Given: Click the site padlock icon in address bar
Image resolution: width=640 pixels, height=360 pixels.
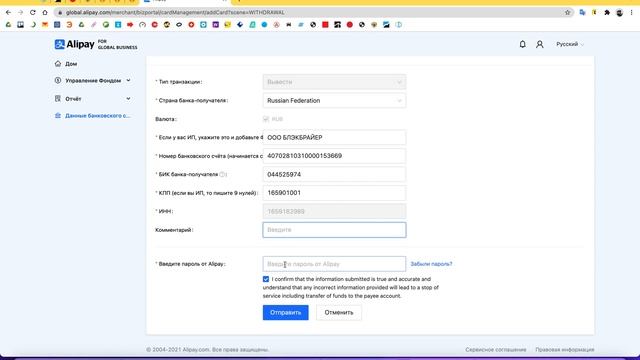Looking at the screenshot, I should pyautogui.click(x=60, y=13).
